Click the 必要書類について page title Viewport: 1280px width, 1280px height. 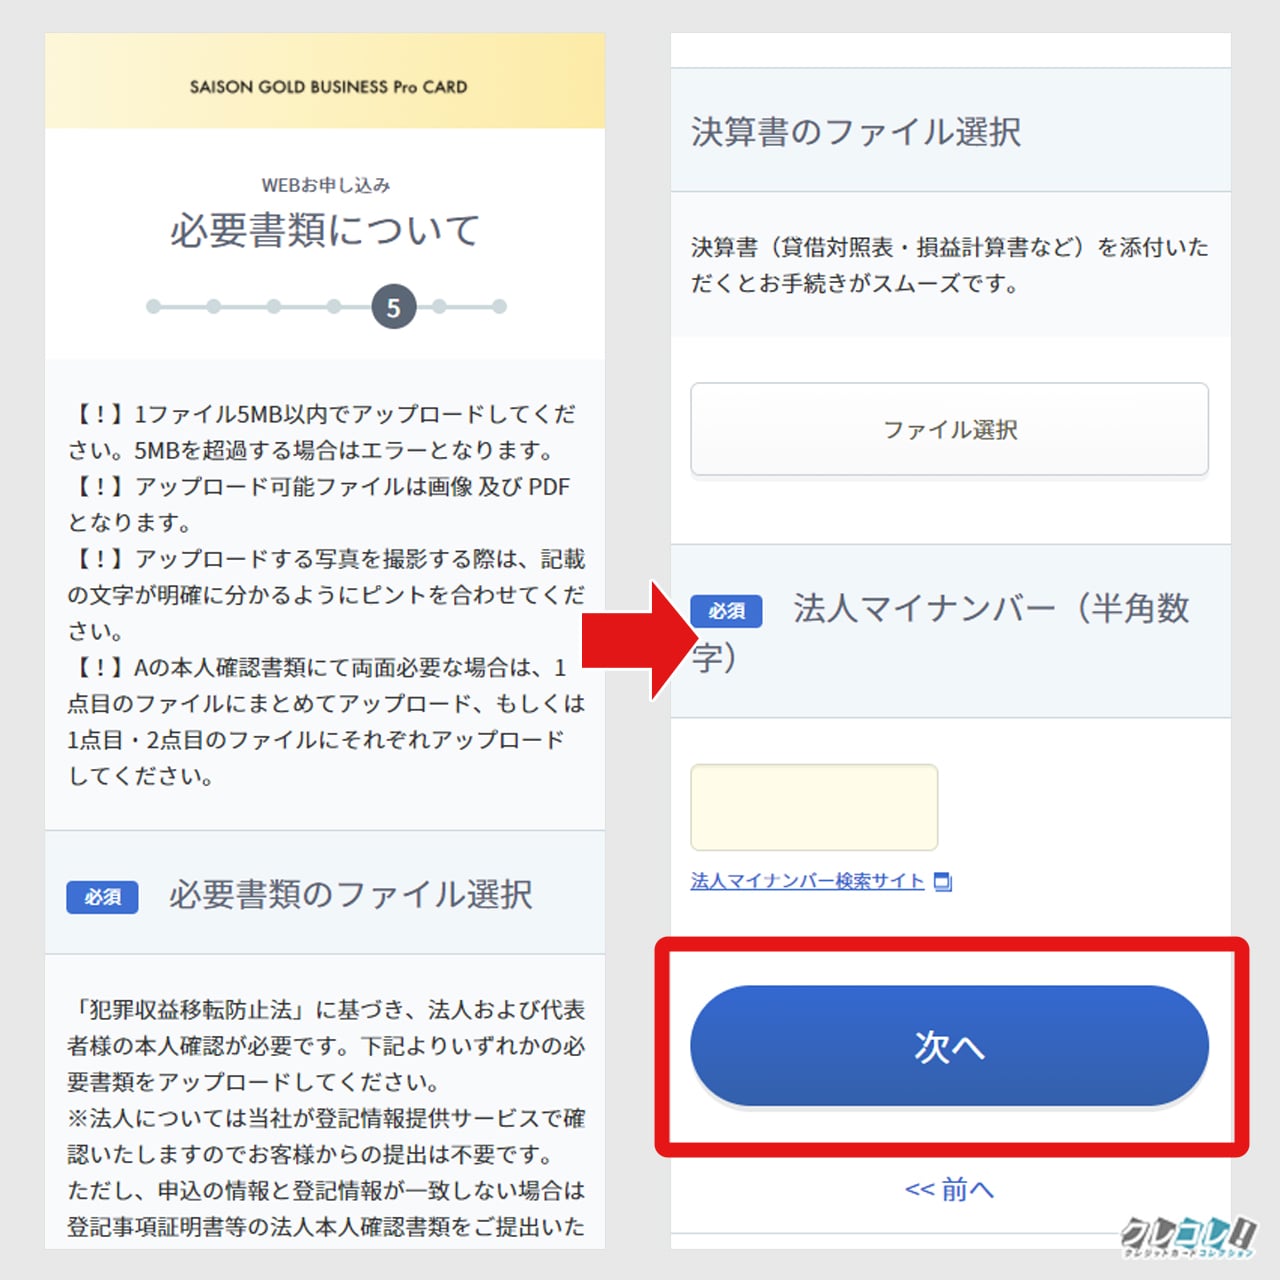[x=325, y=230]
